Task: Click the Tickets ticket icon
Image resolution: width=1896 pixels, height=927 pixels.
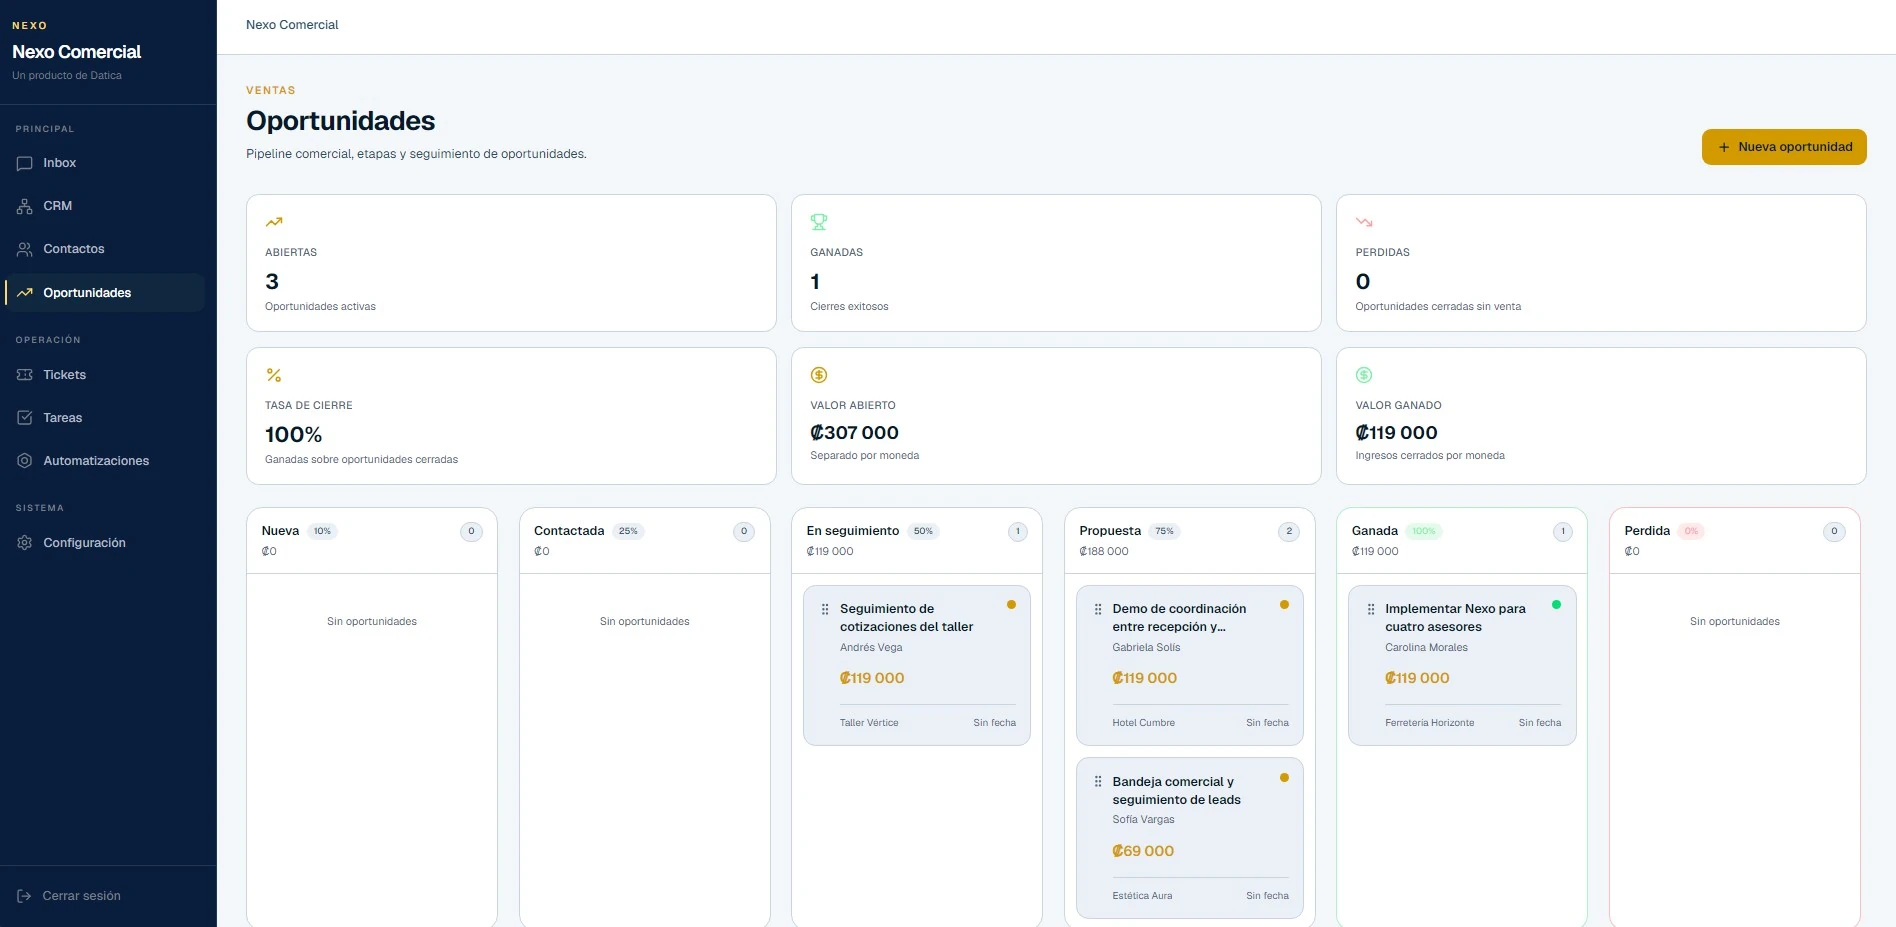Action: coord(25,375)
